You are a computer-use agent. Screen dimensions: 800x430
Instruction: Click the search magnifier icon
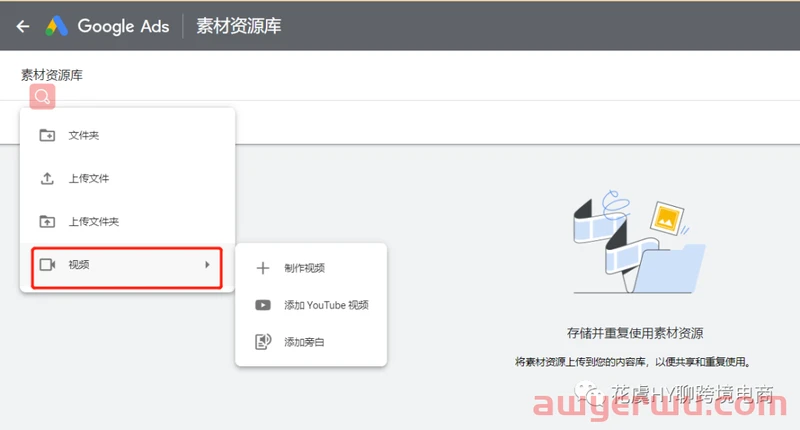pyautogui.click(x=42, y=96)
